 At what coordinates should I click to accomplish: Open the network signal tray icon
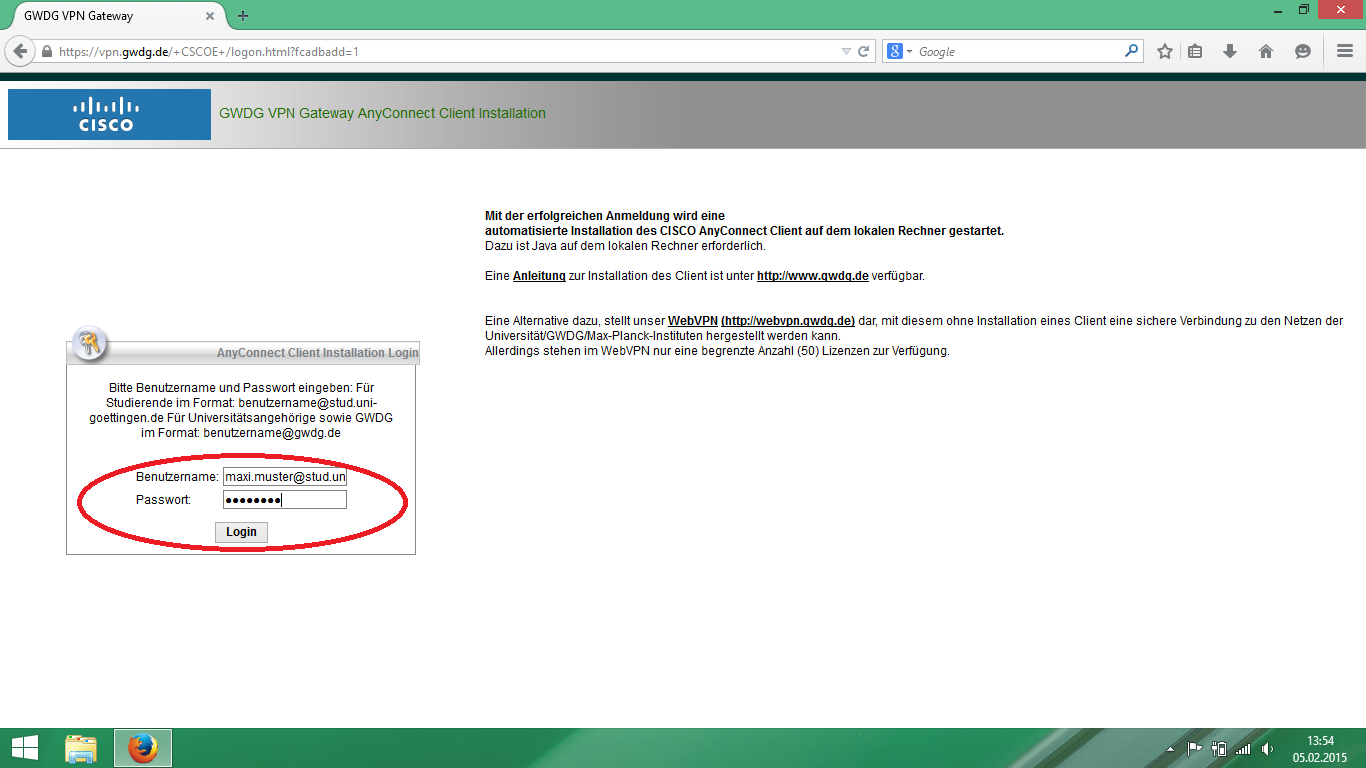(x=1243, y=748)
